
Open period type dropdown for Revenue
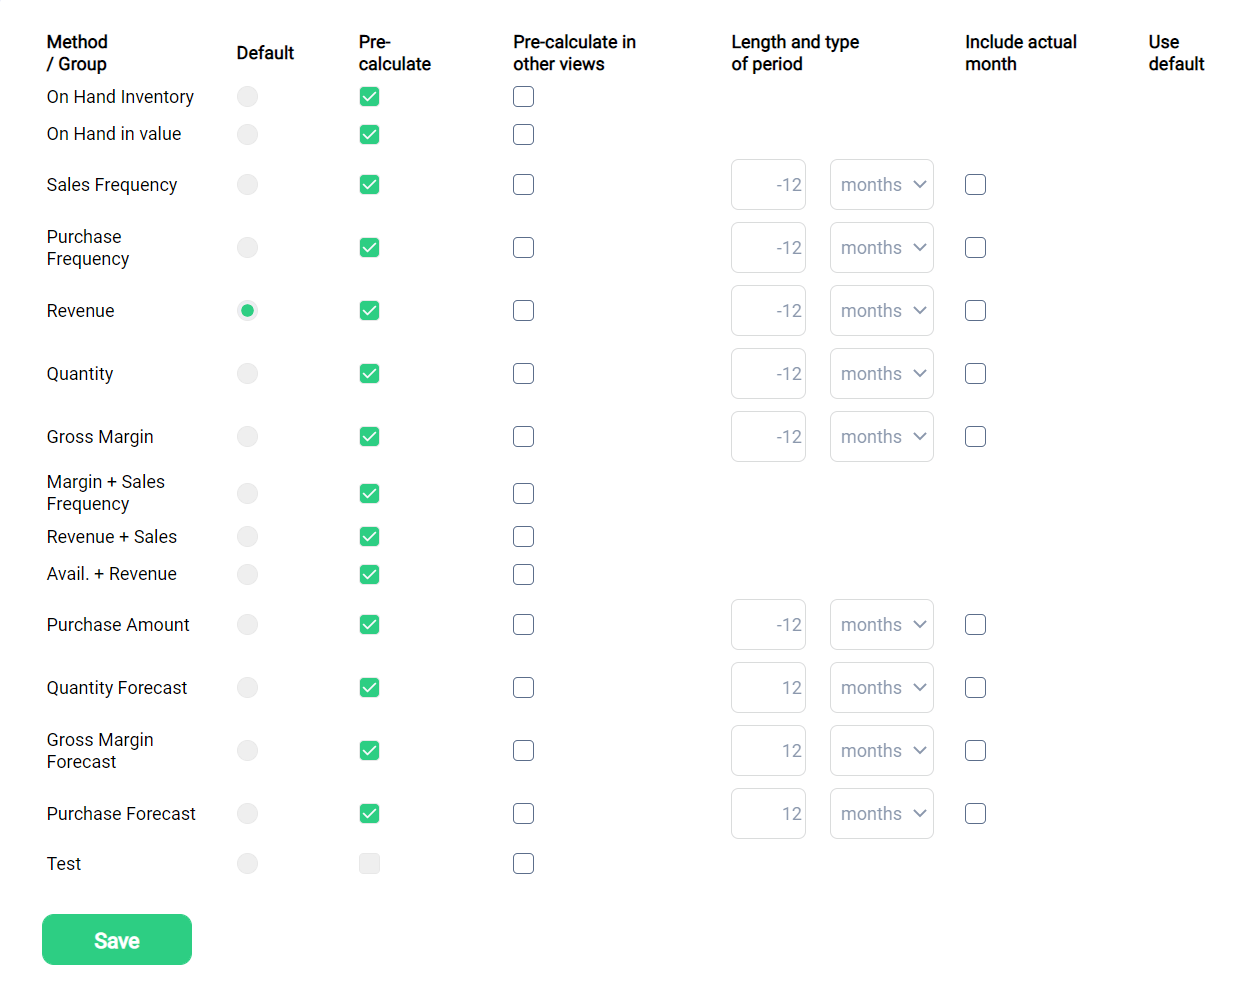pyautogui.click(x=881, y=311)
